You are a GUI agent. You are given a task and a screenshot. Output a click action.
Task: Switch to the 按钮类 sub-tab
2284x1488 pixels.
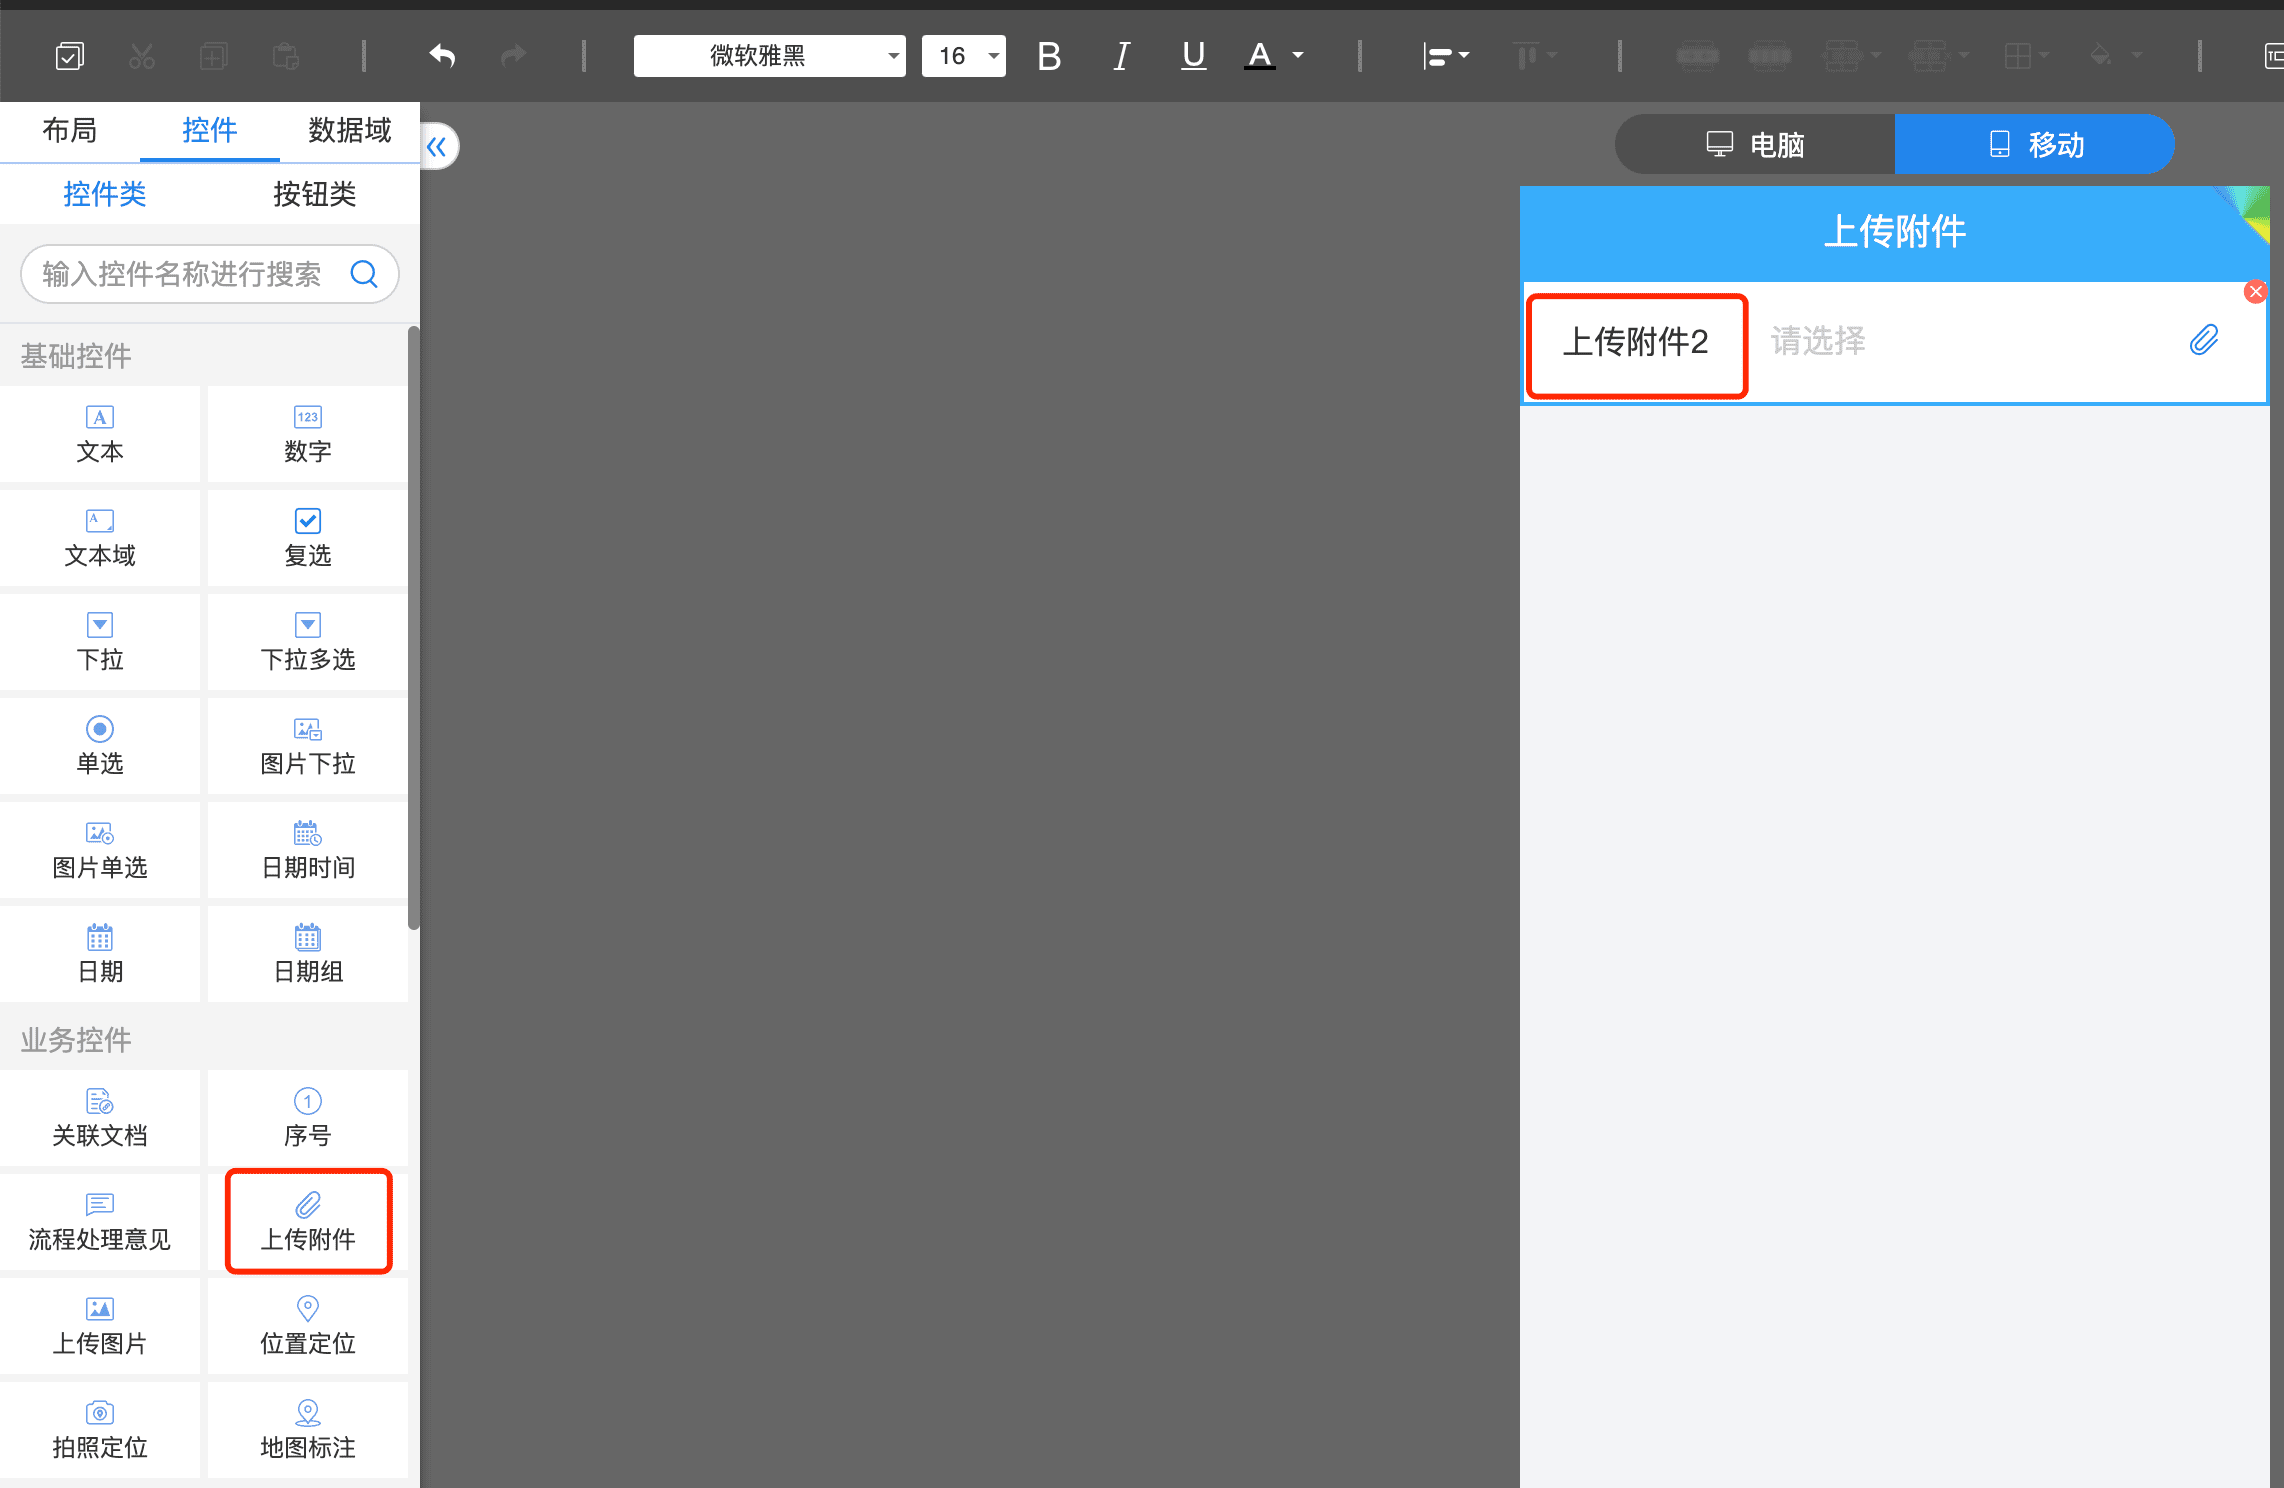pyautogui.click(x=315, y=194)
